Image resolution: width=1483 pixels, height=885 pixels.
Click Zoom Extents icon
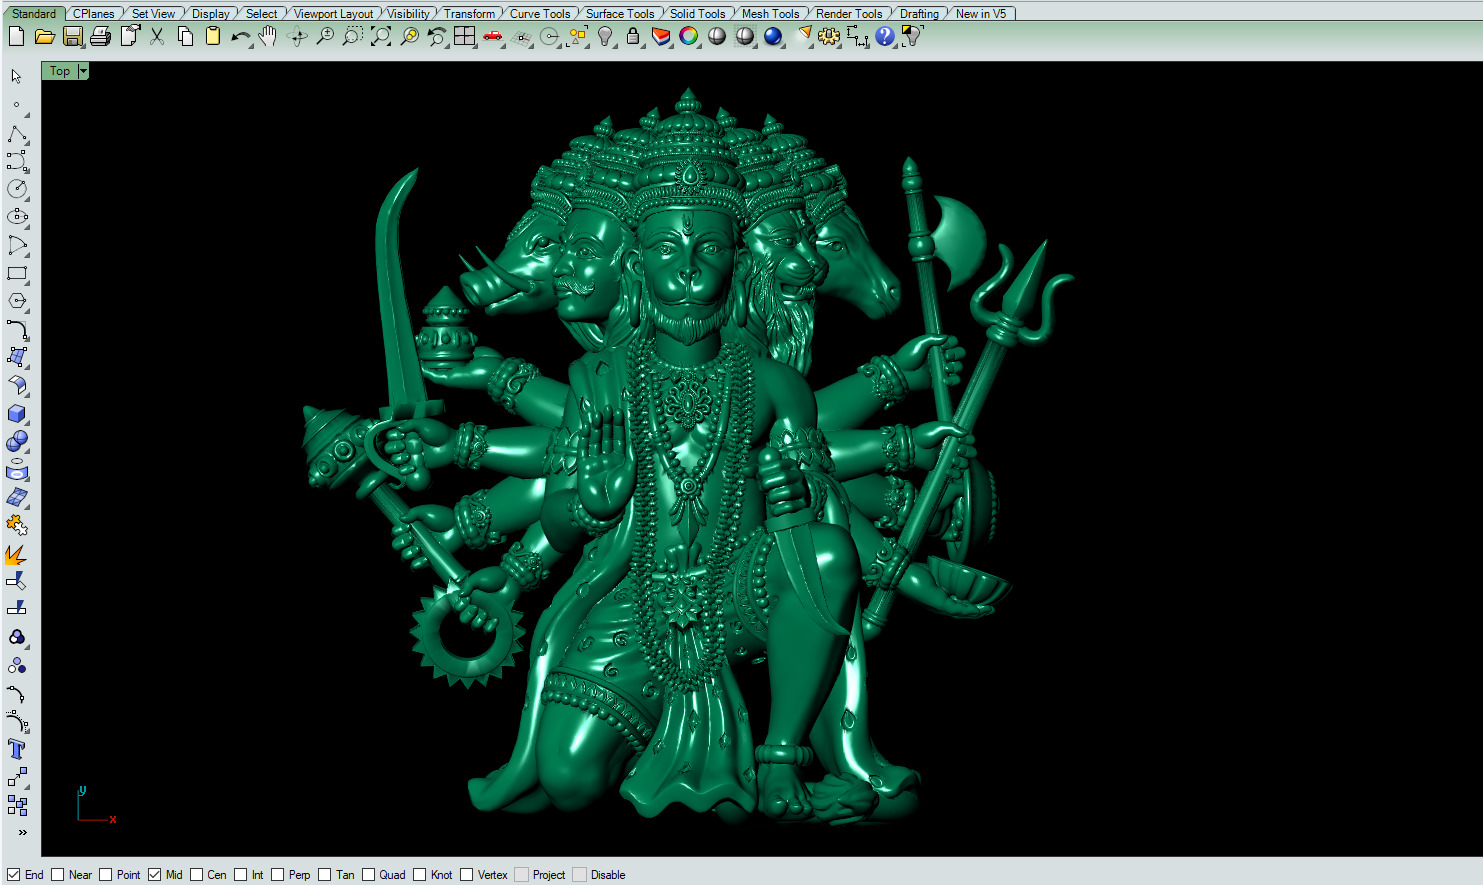coord(381,37)
